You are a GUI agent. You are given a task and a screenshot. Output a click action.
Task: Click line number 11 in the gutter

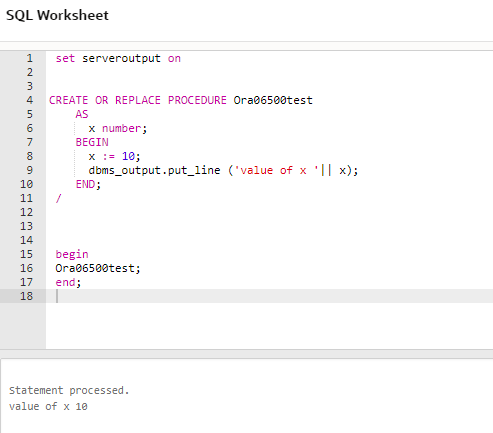[x=26, y=198]
